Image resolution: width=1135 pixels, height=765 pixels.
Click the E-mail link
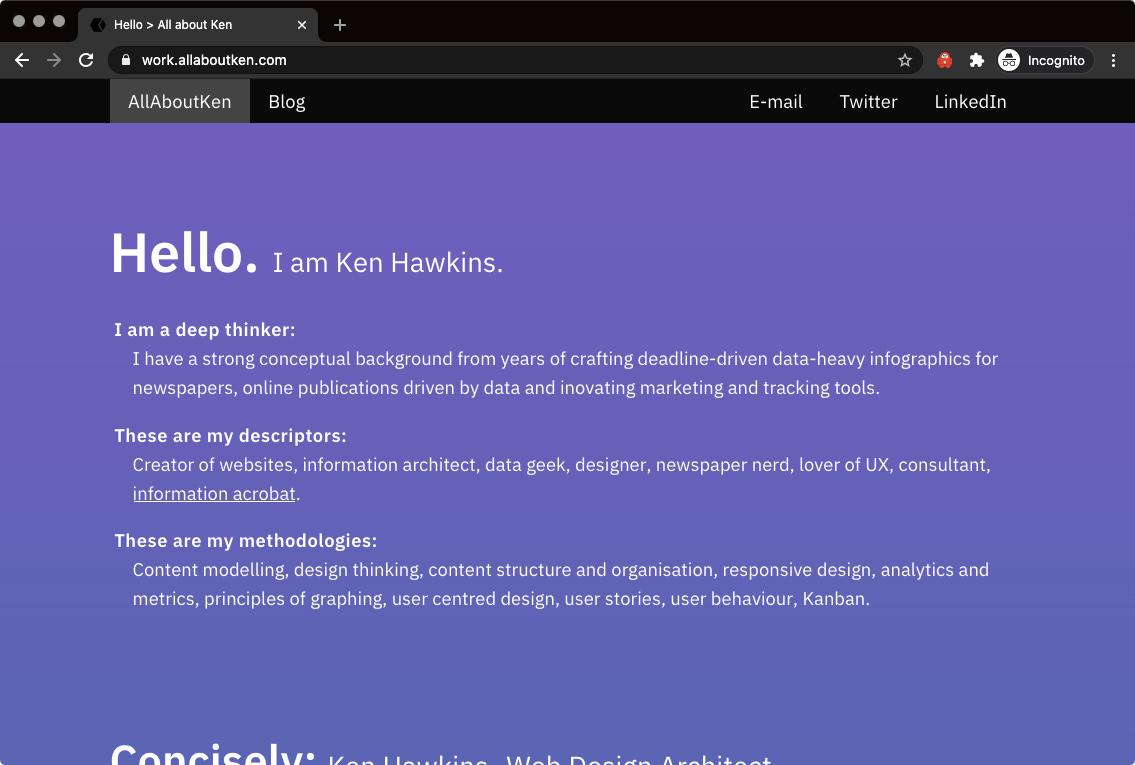[x=775, y=101]
